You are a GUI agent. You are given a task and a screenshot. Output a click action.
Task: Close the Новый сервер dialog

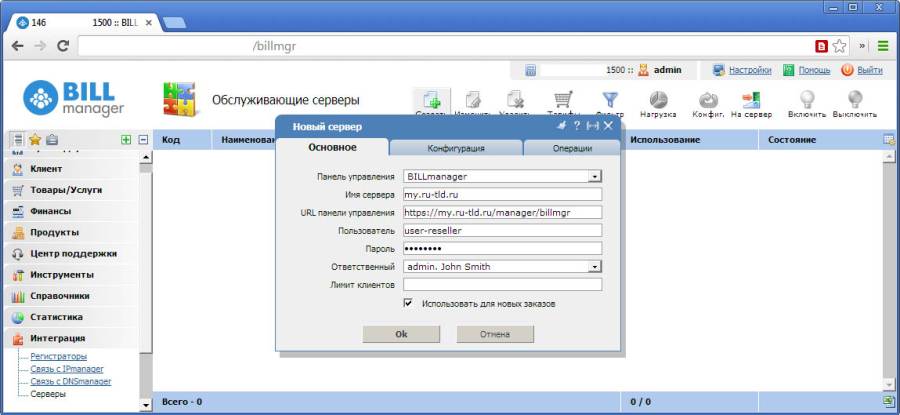click(608, 126)
